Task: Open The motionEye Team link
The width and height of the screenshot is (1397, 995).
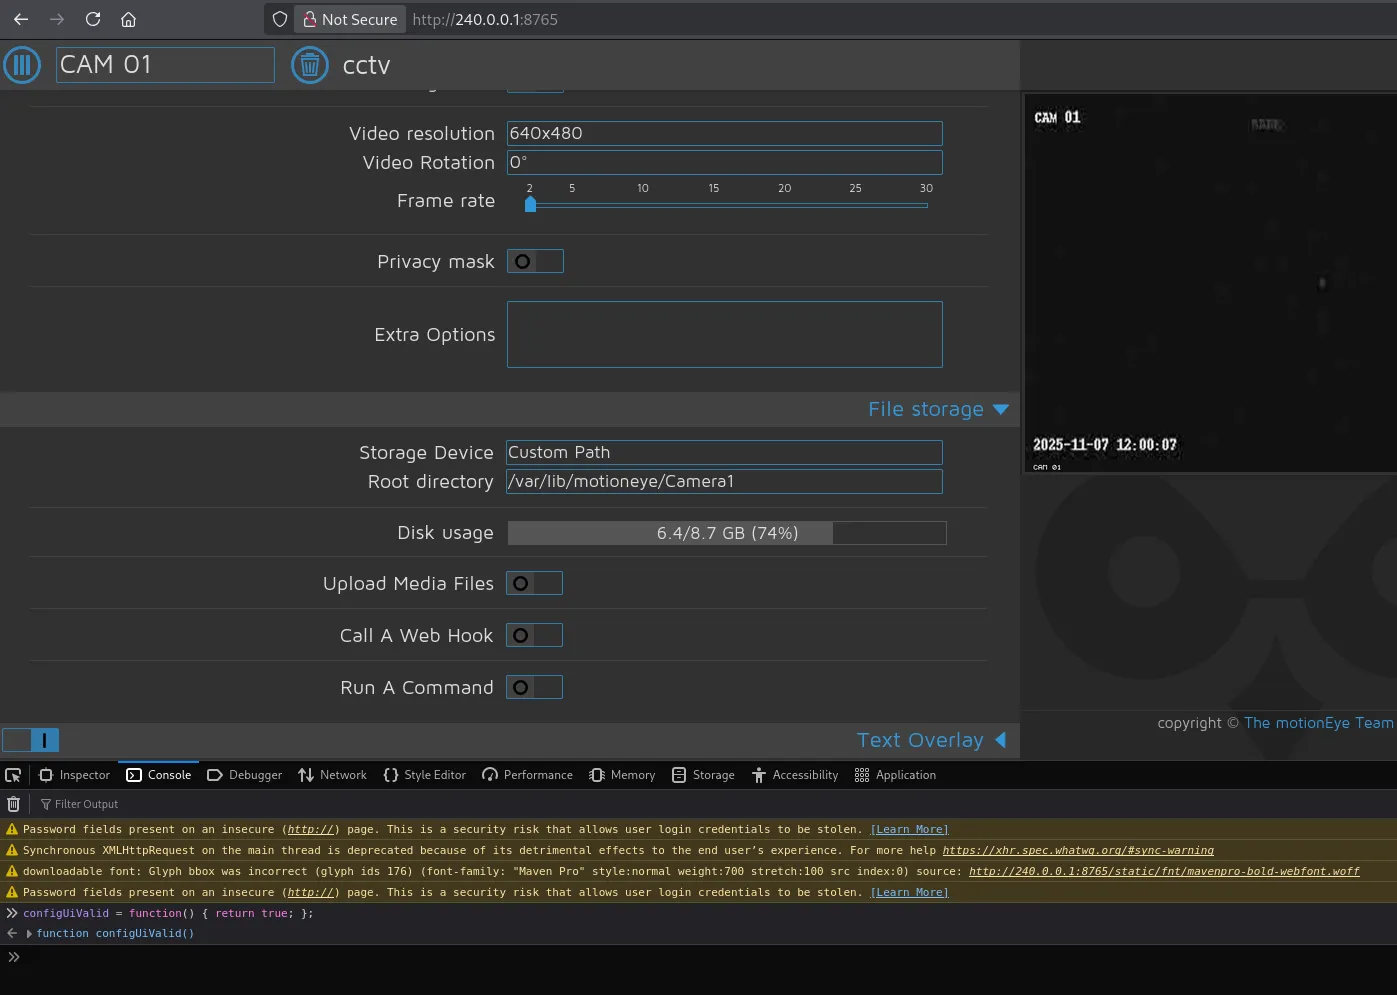Action: 1318,723
